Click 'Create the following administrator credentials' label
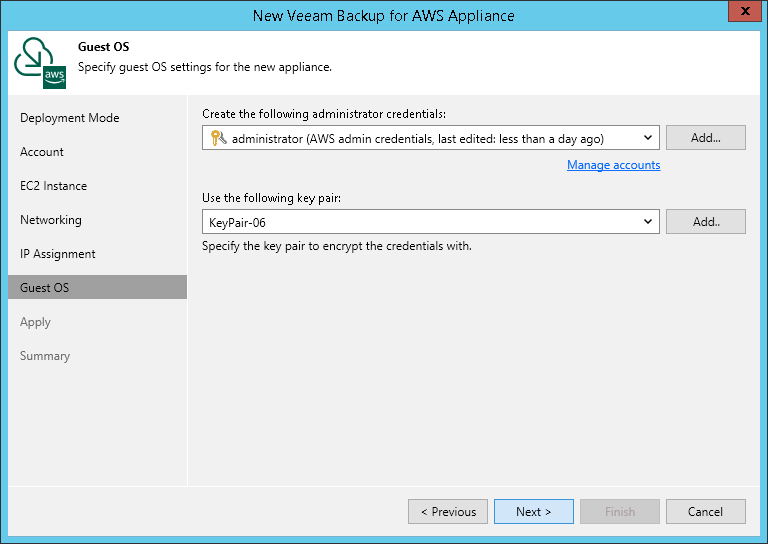This screenshot has height=544, width=768. 324,114
